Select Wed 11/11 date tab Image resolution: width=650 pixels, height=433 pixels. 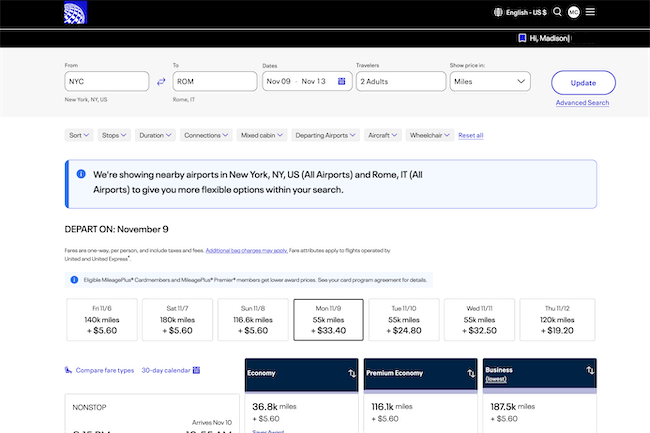click(479, 319)
